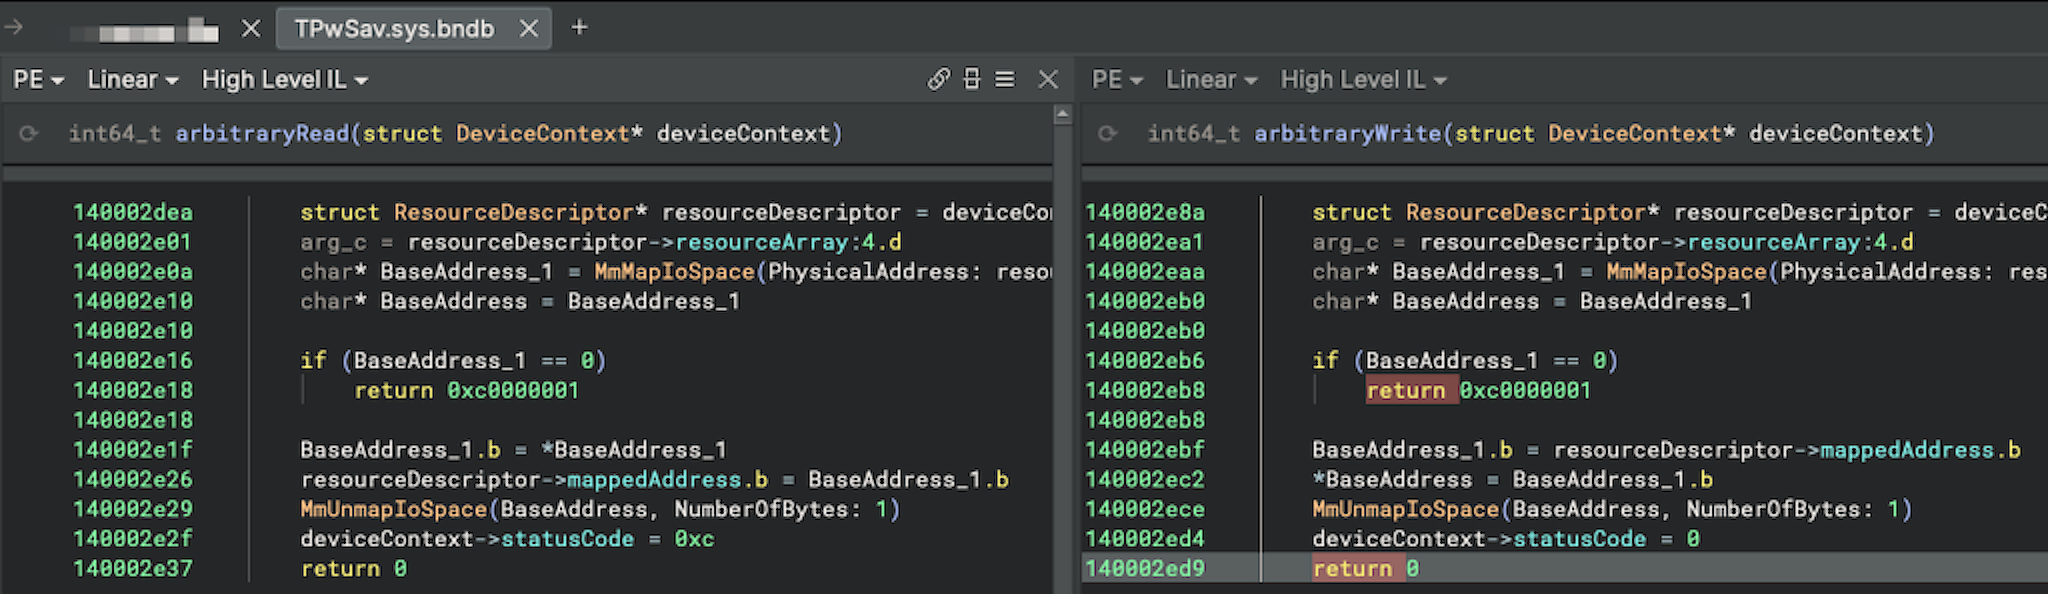Select address 140002ea1 in right pane
This screenshot has height=594, width=2048.
[x=1145, y=241]
